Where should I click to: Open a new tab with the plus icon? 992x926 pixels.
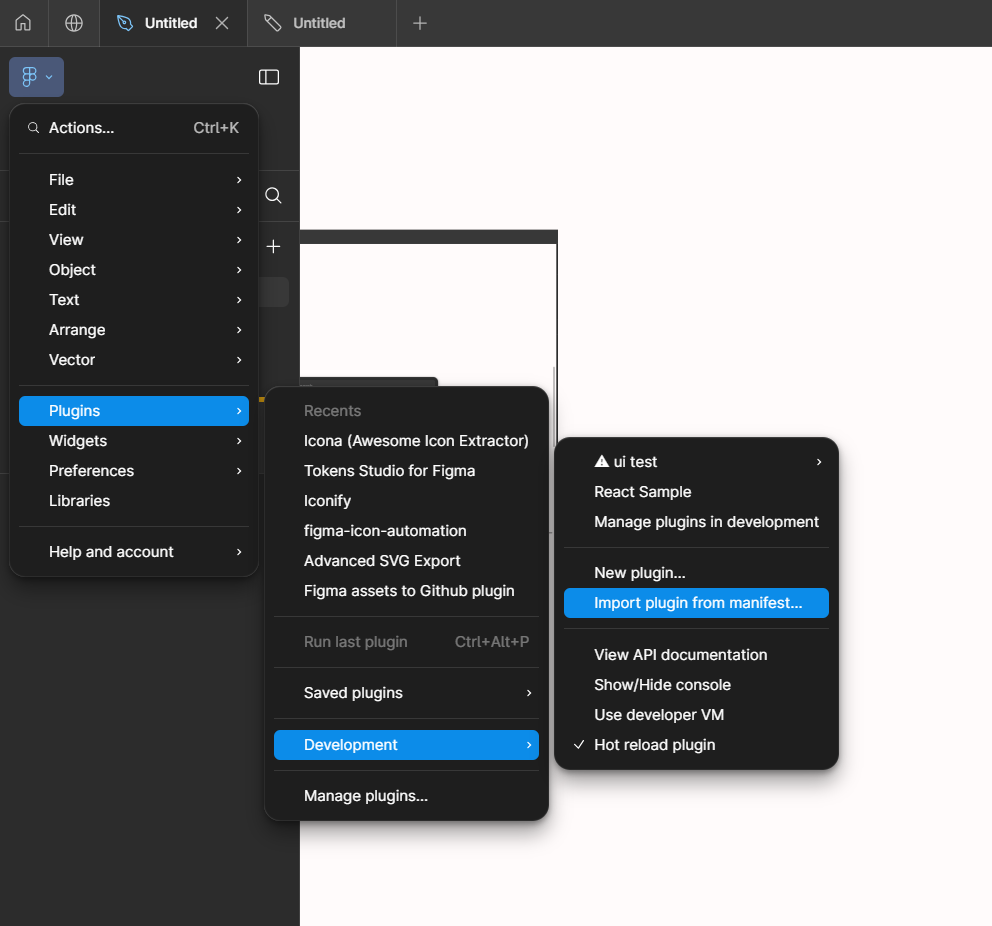pyautogui.click(x=419, y=23)
